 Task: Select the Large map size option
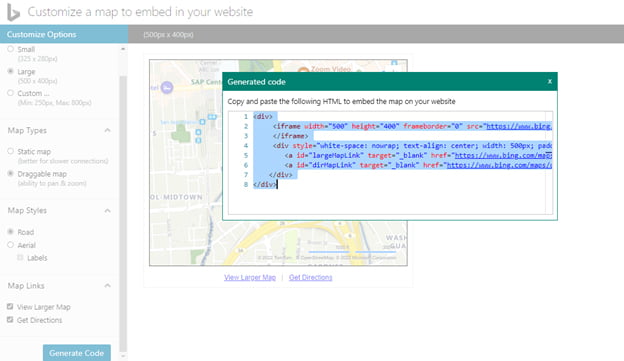click(x=10, y=71)
